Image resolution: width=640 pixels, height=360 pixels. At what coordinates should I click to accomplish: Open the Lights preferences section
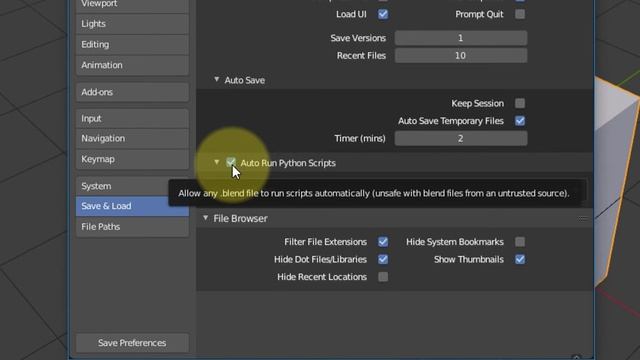pyautogui.click(x=132, y=24)
